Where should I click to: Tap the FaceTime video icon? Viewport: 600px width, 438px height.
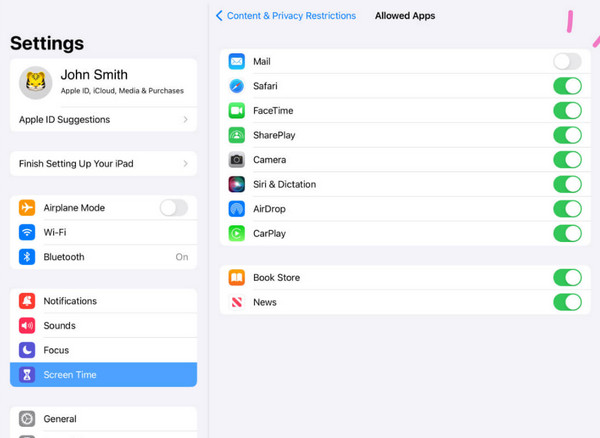click(236, 111)
